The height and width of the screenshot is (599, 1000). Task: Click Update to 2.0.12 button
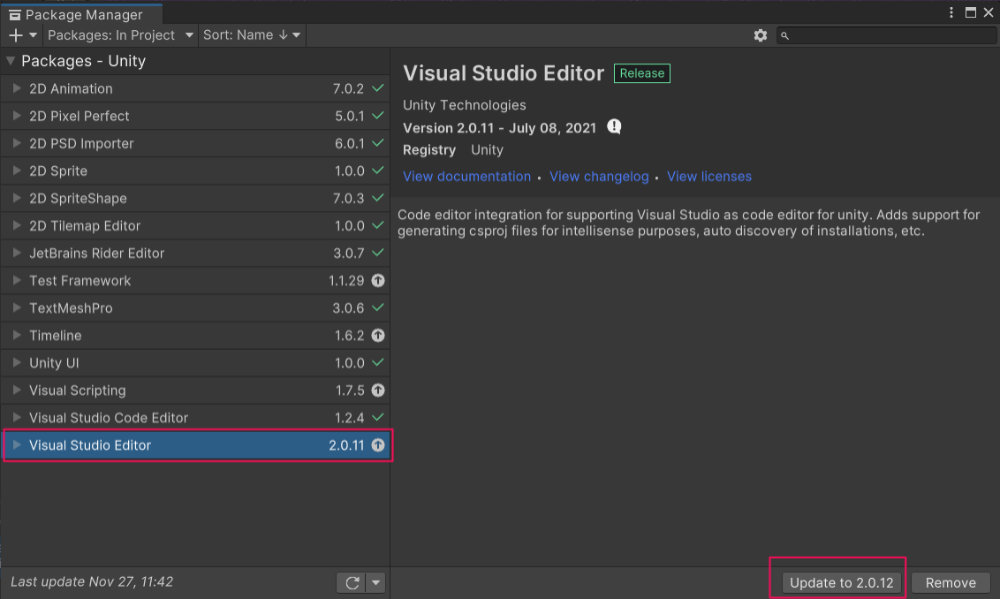click(x=841, y=582)
